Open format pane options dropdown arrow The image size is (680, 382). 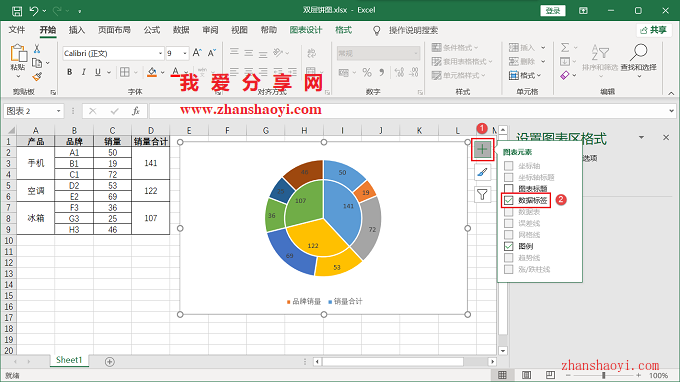click(x=641, y=137)
